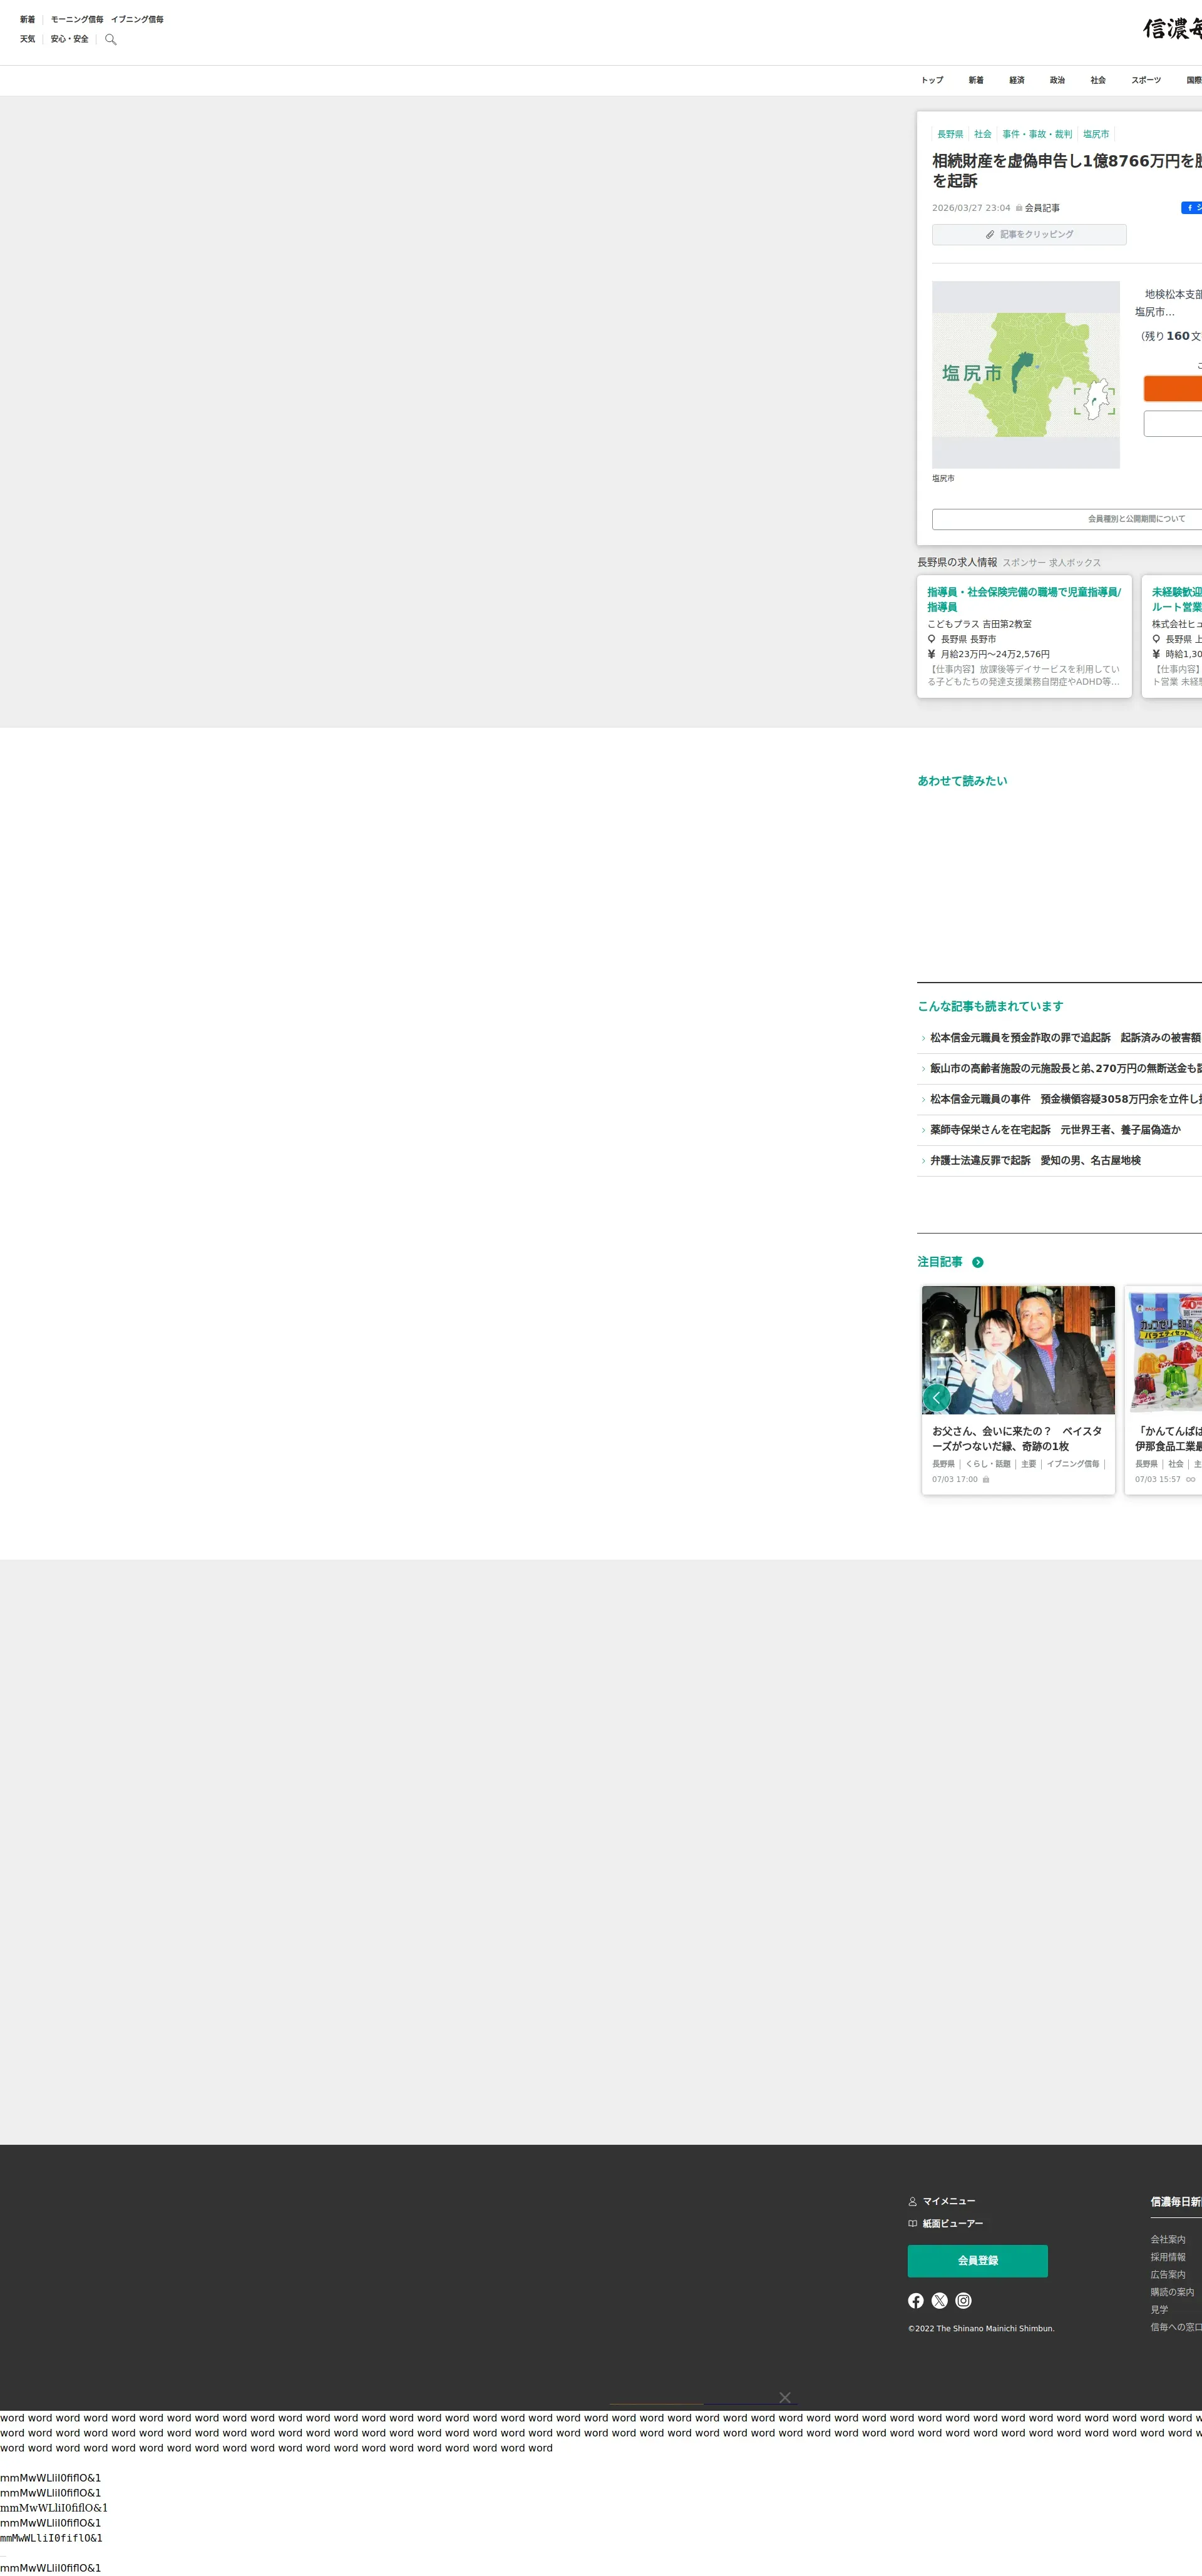Viewport: 1202px width, 2576px height.
Task: Click イブニング信毎 tag on featured card
Action: pyautogui.click(x=1073, y=1464)
